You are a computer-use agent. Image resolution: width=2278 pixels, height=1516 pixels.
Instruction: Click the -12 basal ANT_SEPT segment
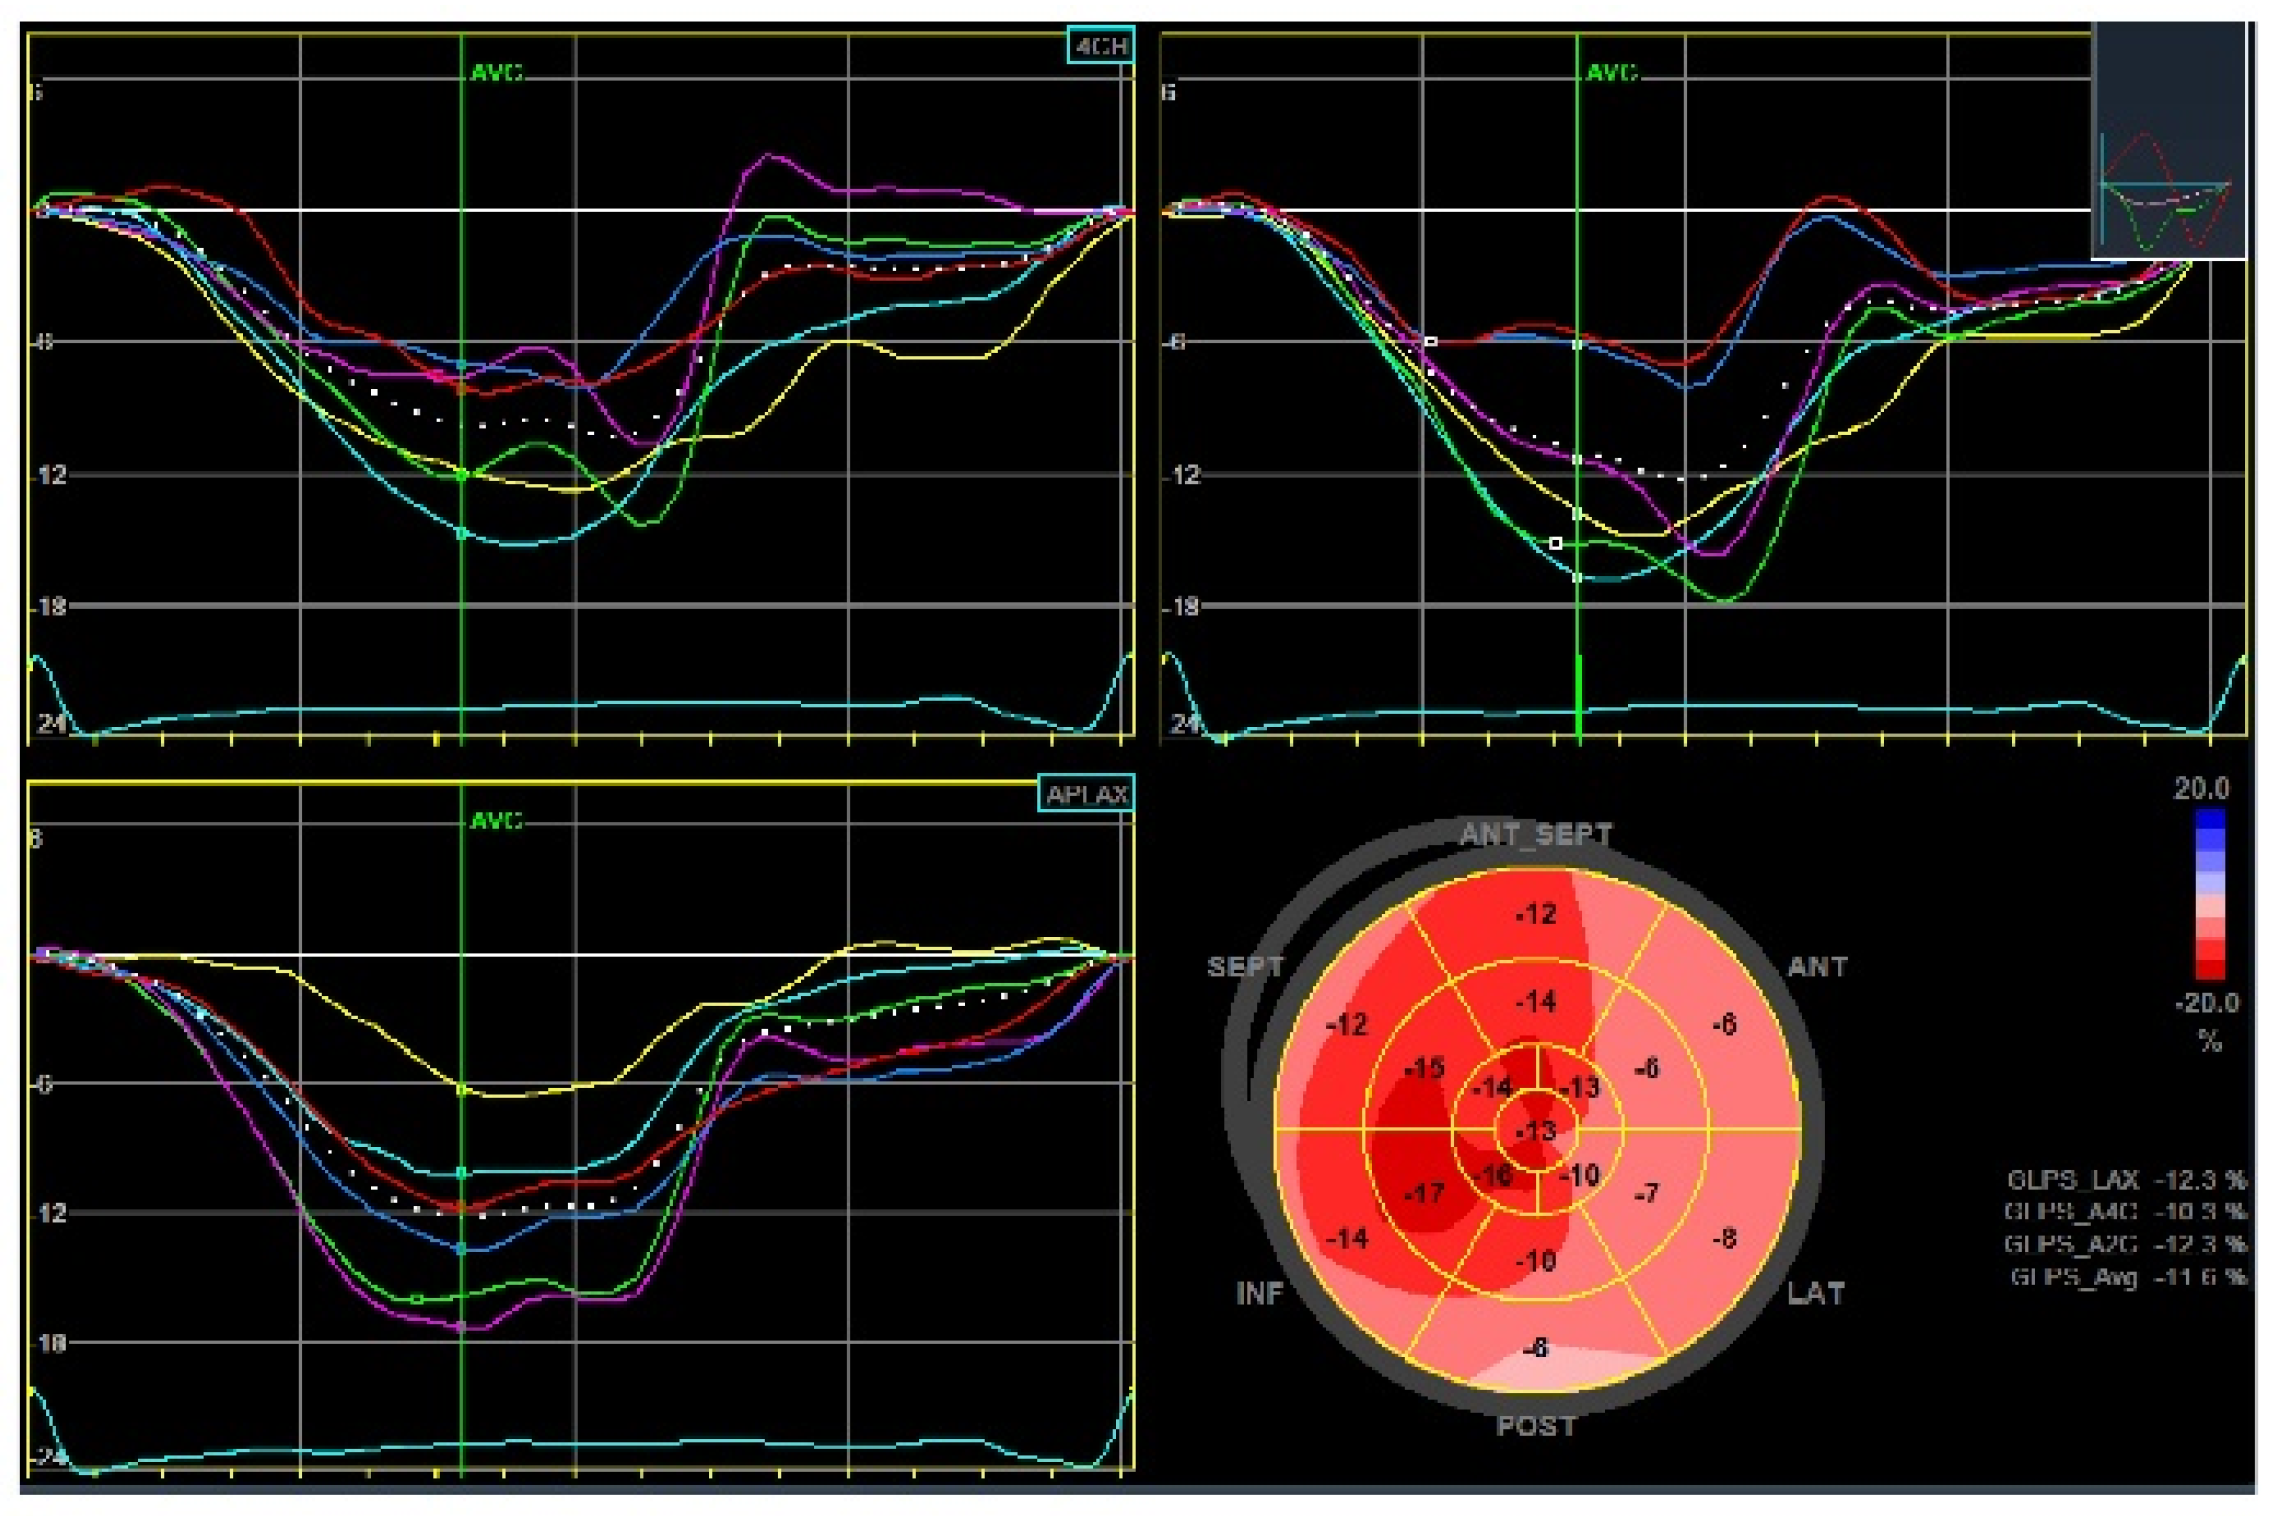(x=1535, y=914)
